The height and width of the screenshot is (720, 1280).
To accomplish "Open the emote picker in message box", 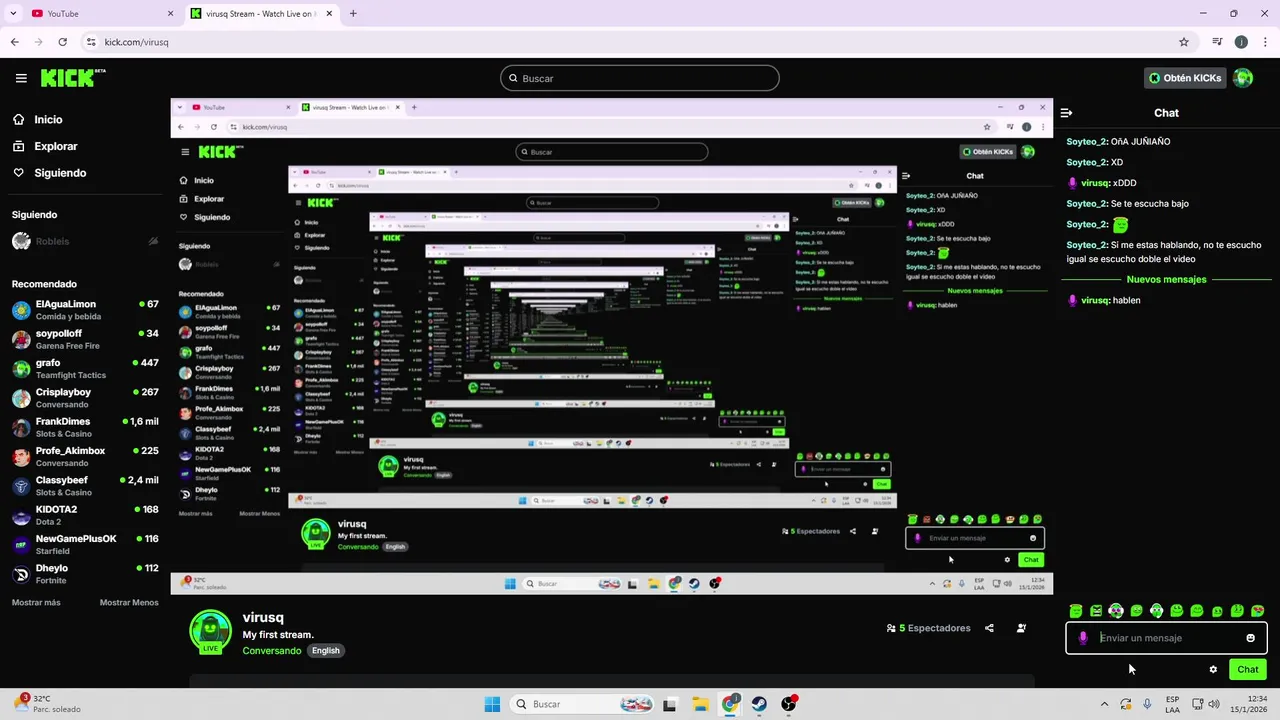I will [1250, 638].
